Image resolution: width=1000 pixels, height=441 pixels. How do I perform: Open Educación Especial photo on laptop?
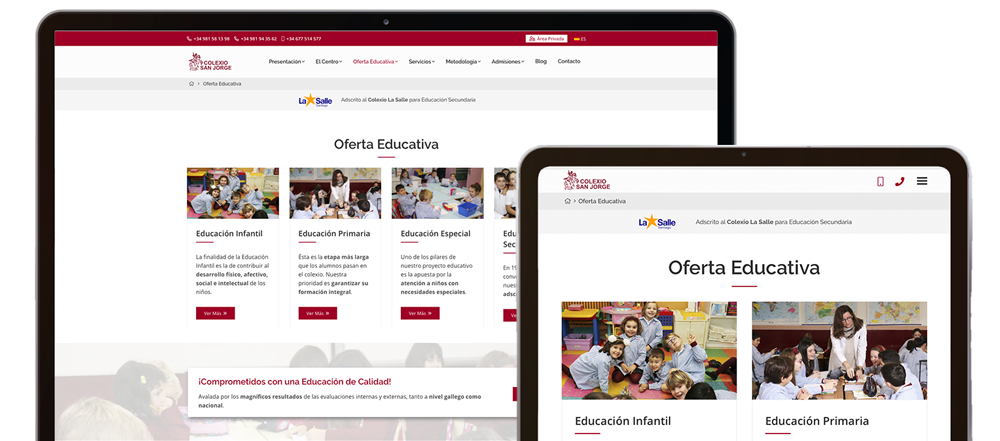(x=438, y=193)
